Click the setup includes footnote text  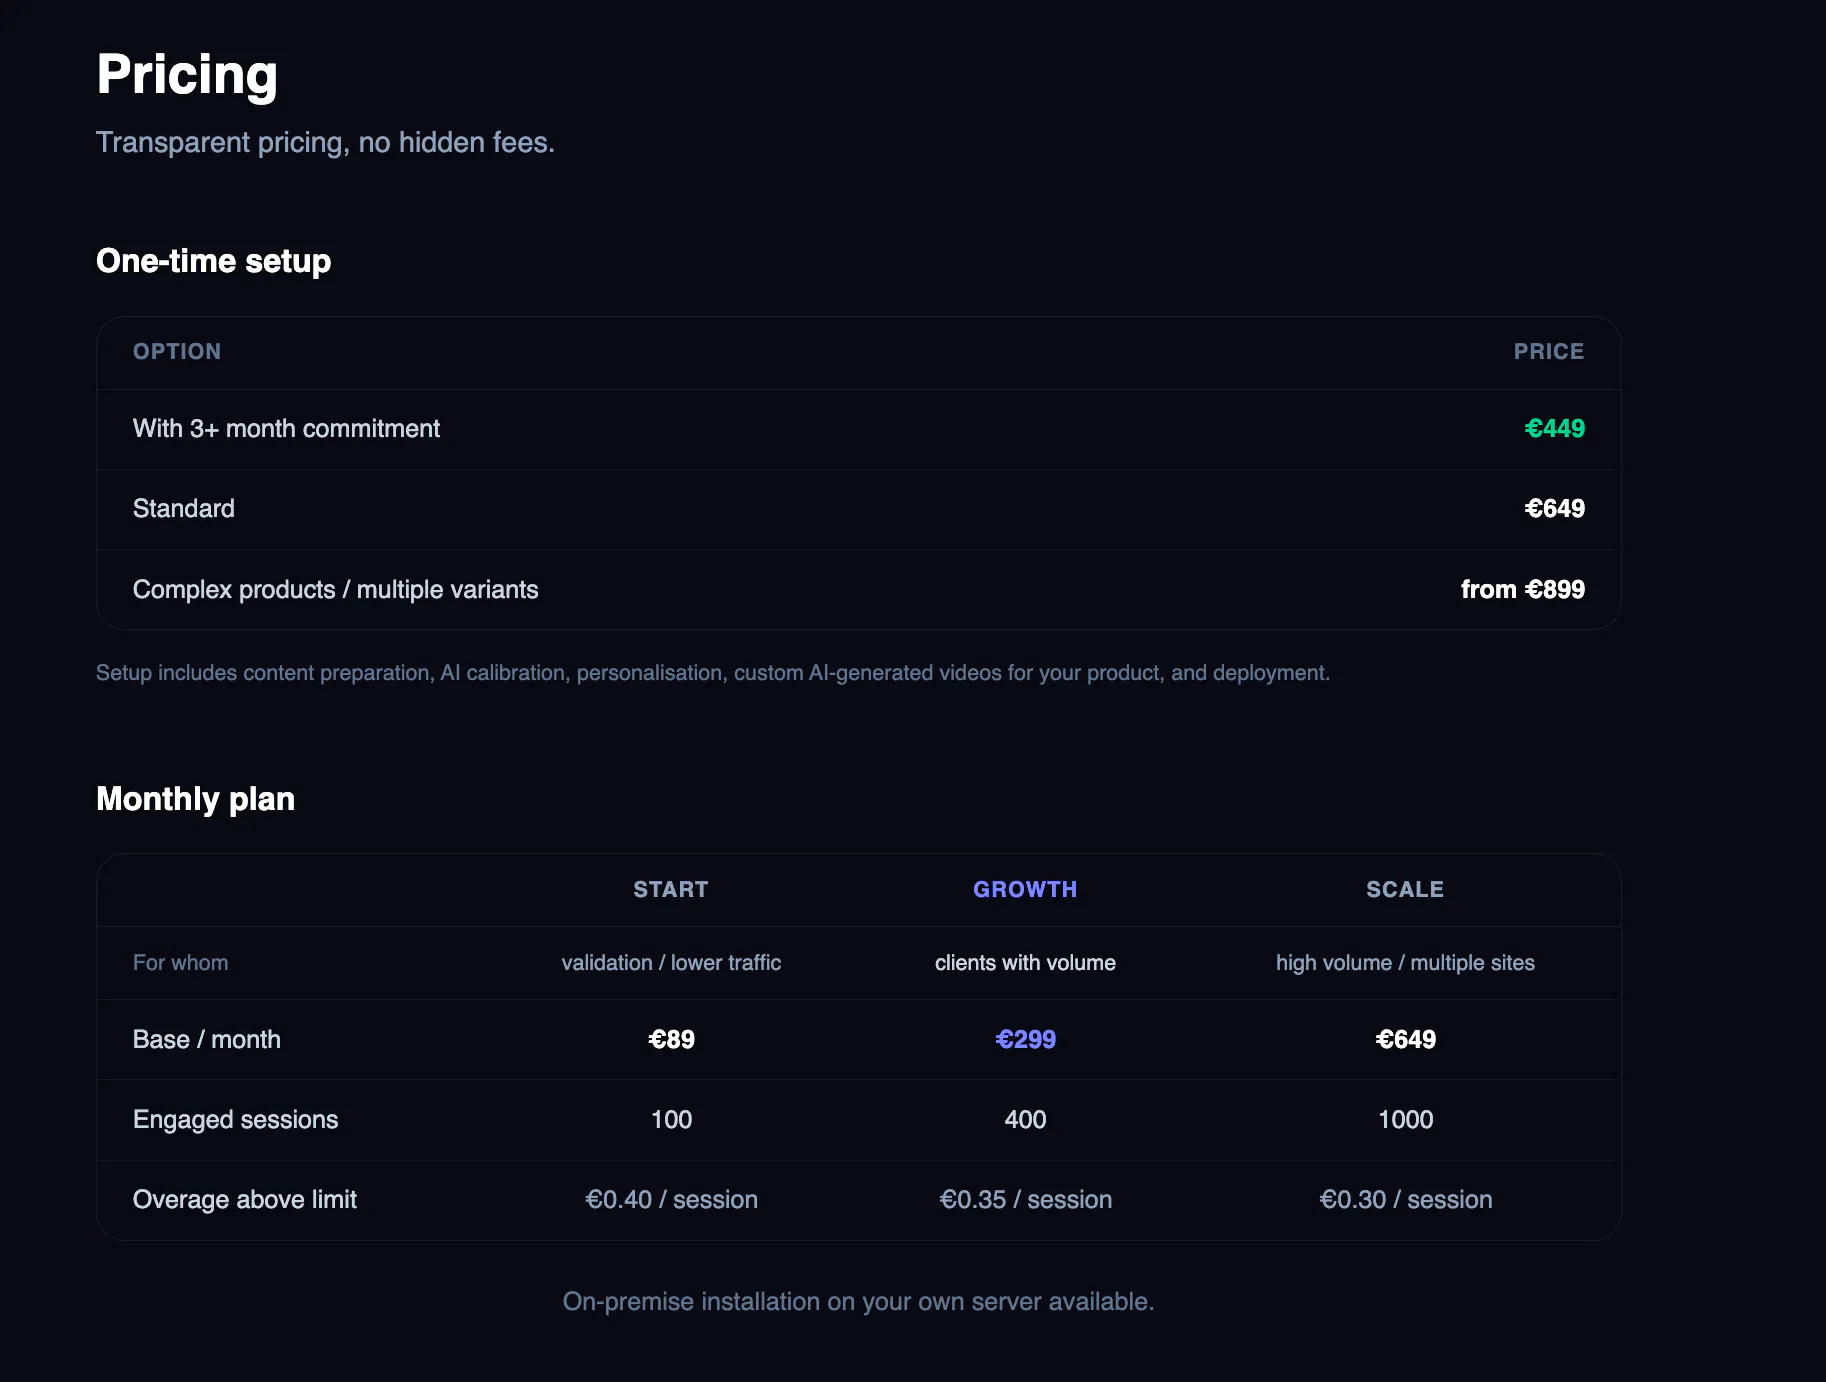click(x=713, y=673)
